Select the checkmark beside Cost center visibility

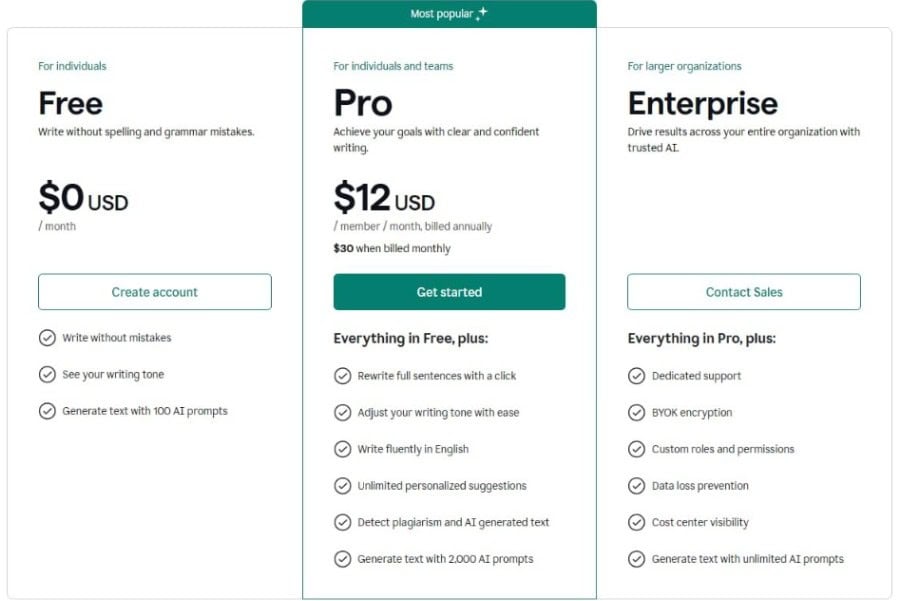636,522
